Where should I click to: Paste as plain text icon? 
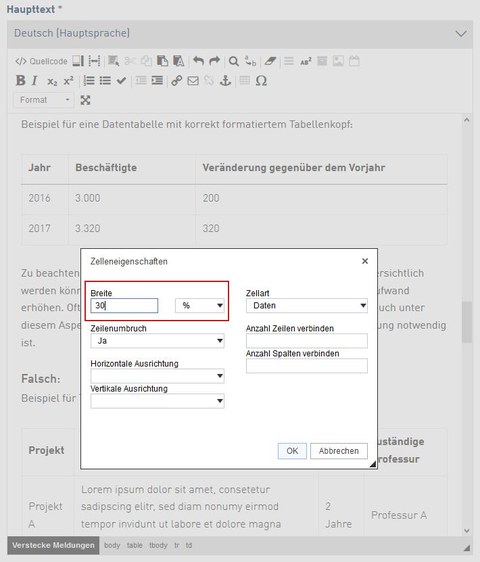179,61
